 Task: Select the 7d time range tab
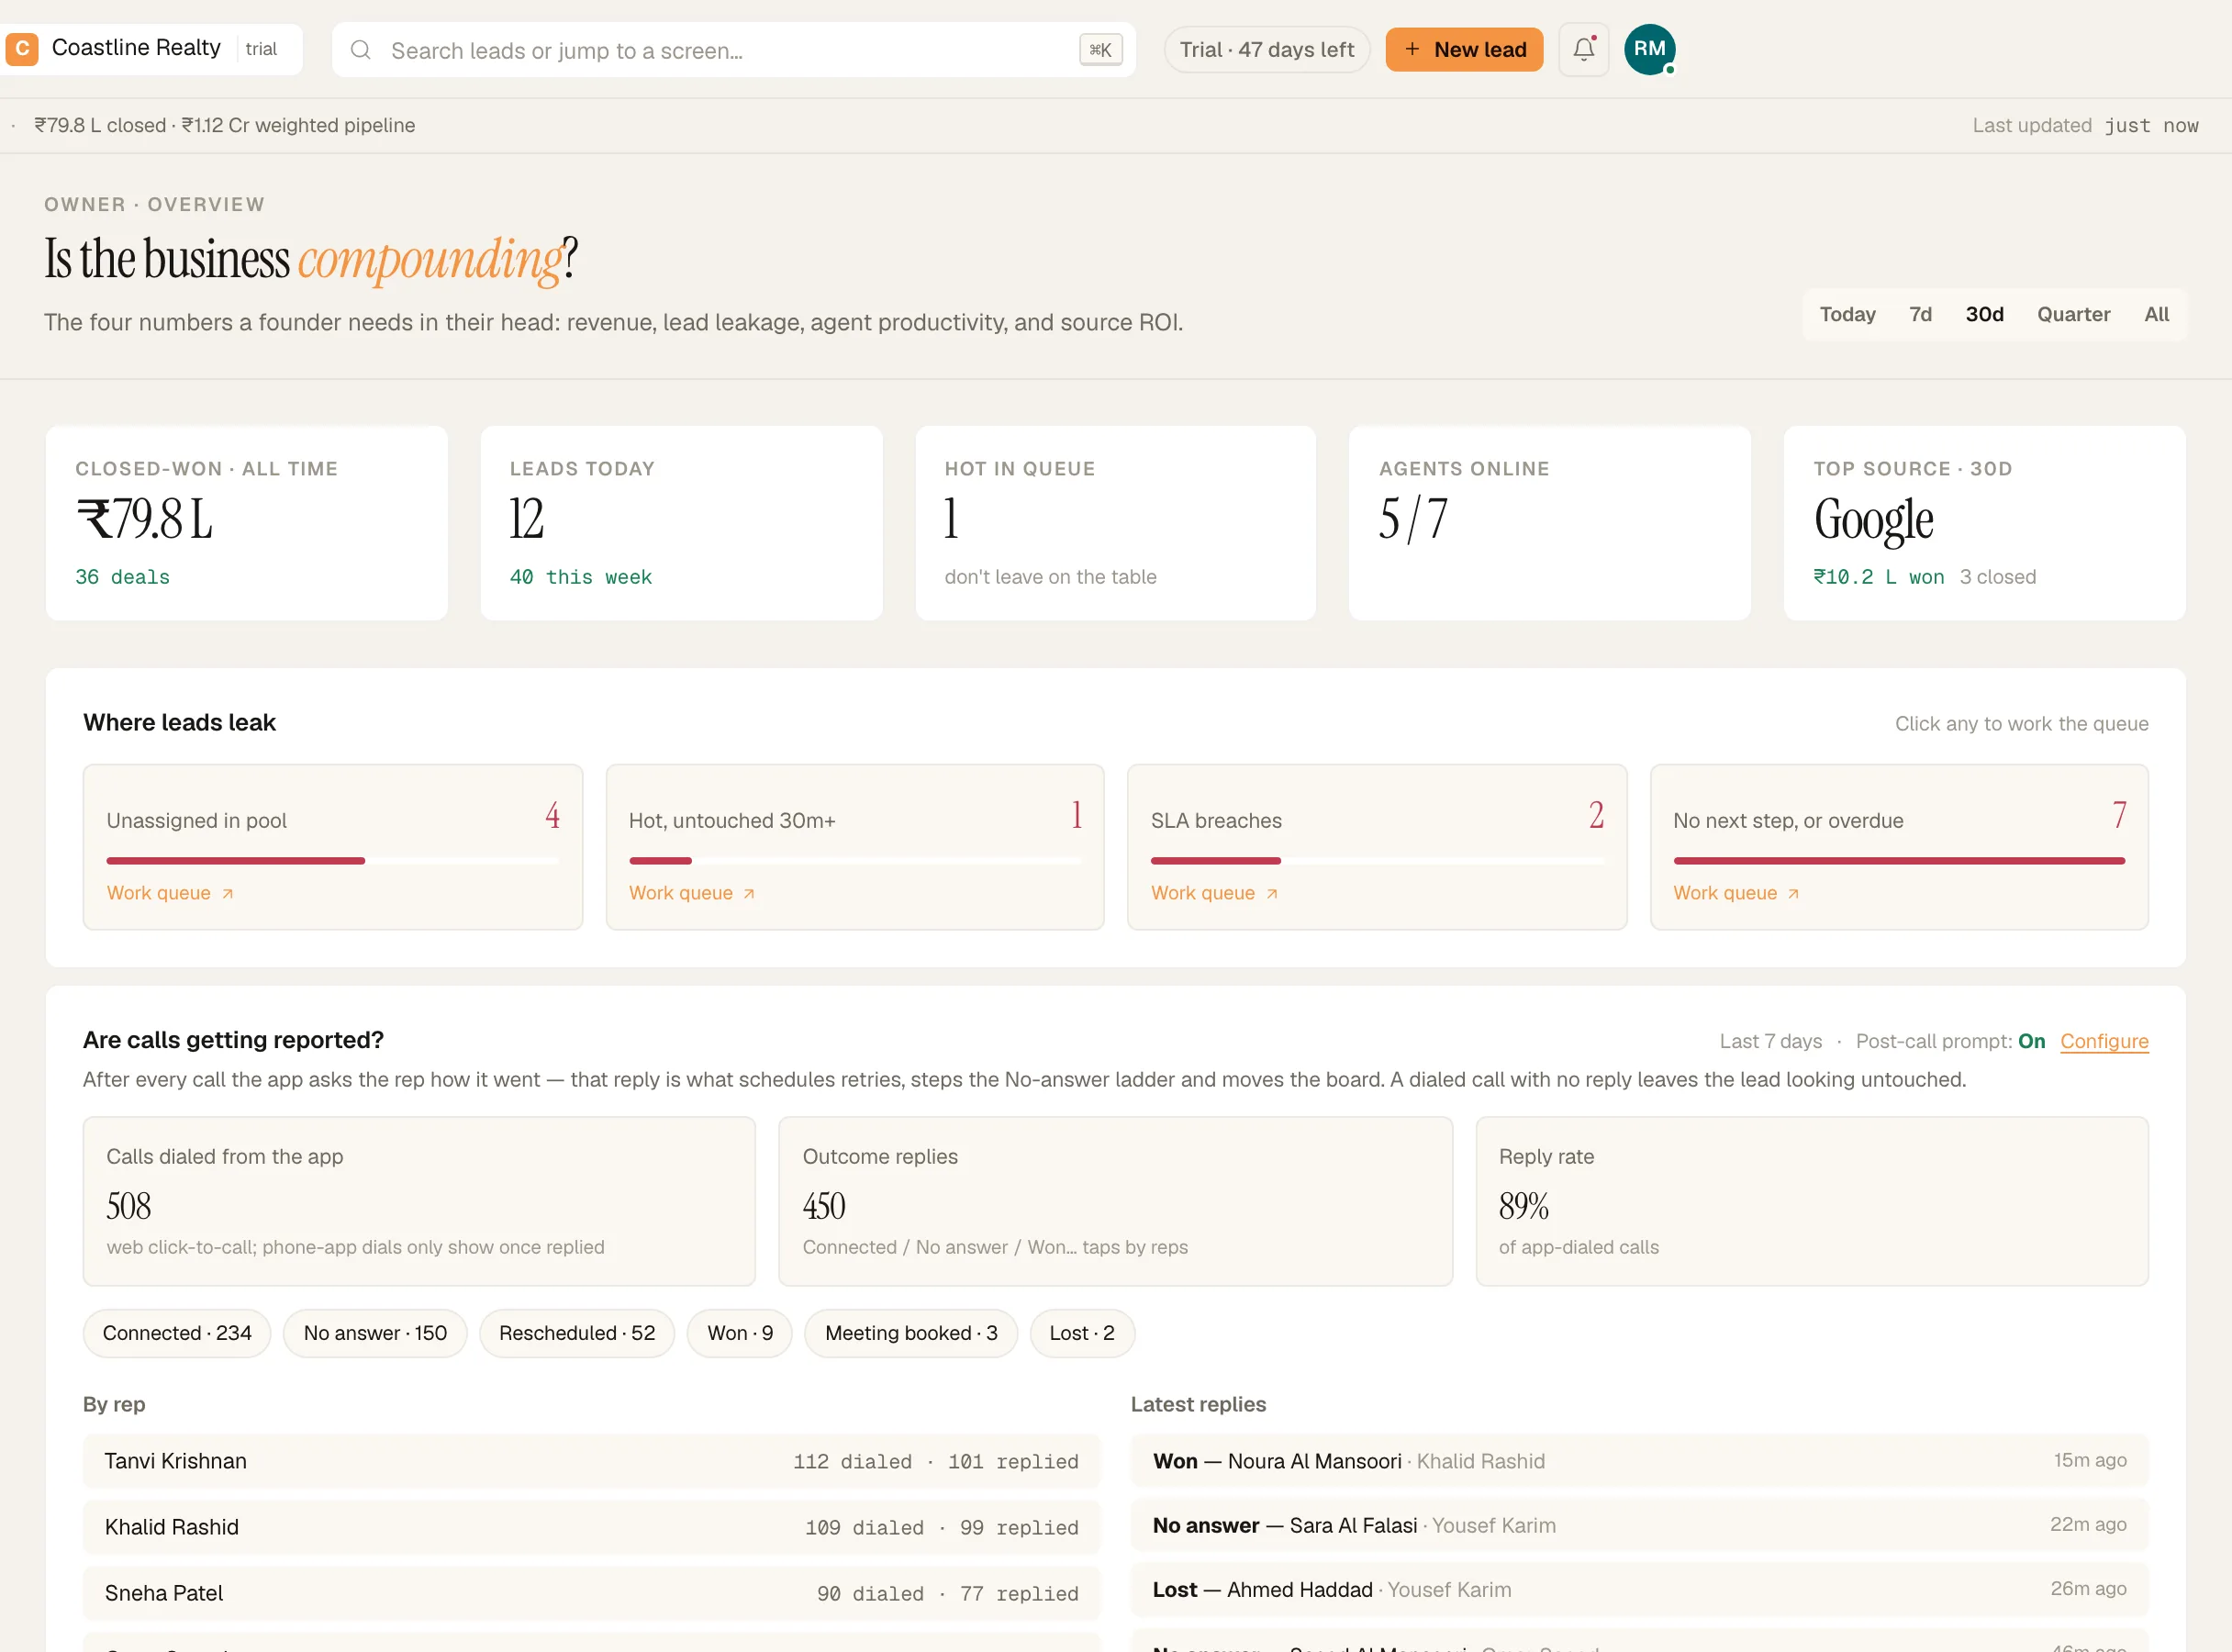(x=1920, y=314)
